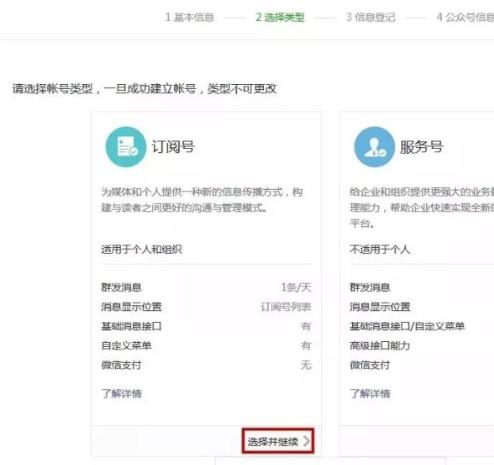This screenshot has width=494, height=465.
Task: Click 选择并继续 to choose 订阅号
Action: pos(278,441)
